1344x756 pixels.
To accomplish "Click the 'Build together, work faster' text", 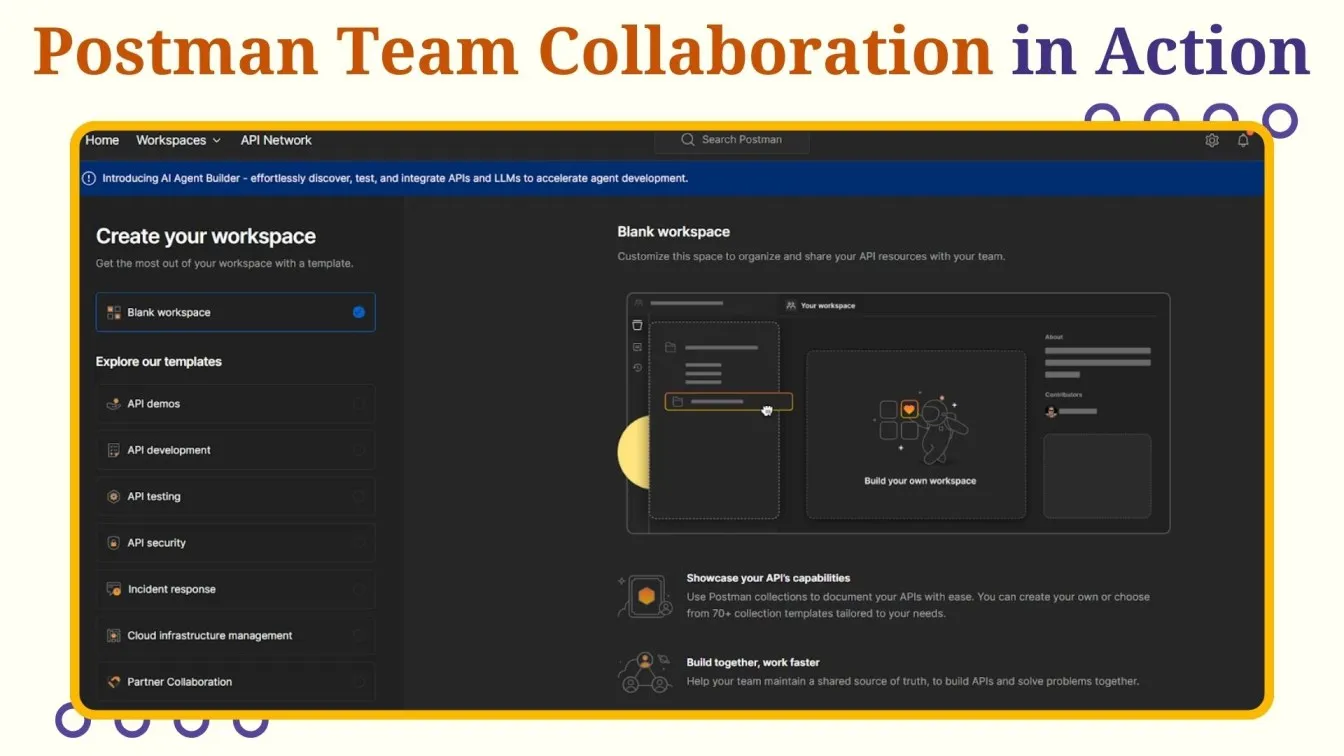I will pyautogui.click(x=753, y=662).
